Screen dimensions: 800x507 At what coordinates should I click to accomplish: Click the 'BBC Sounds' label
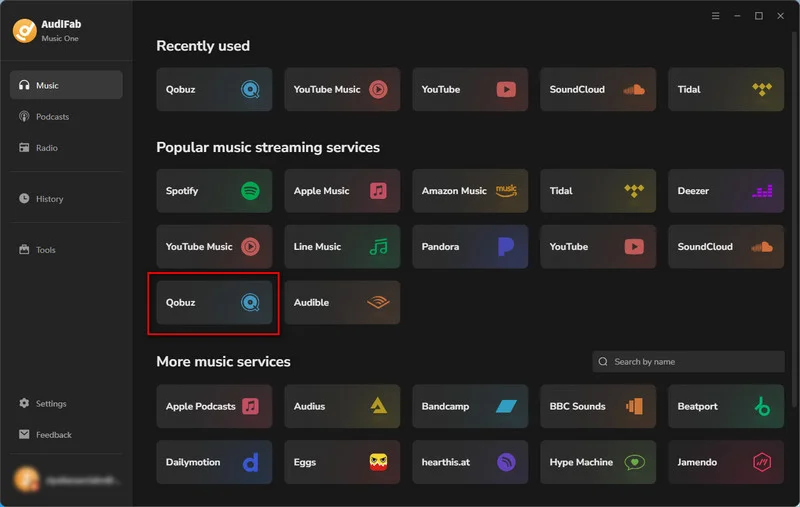(577, 406)
